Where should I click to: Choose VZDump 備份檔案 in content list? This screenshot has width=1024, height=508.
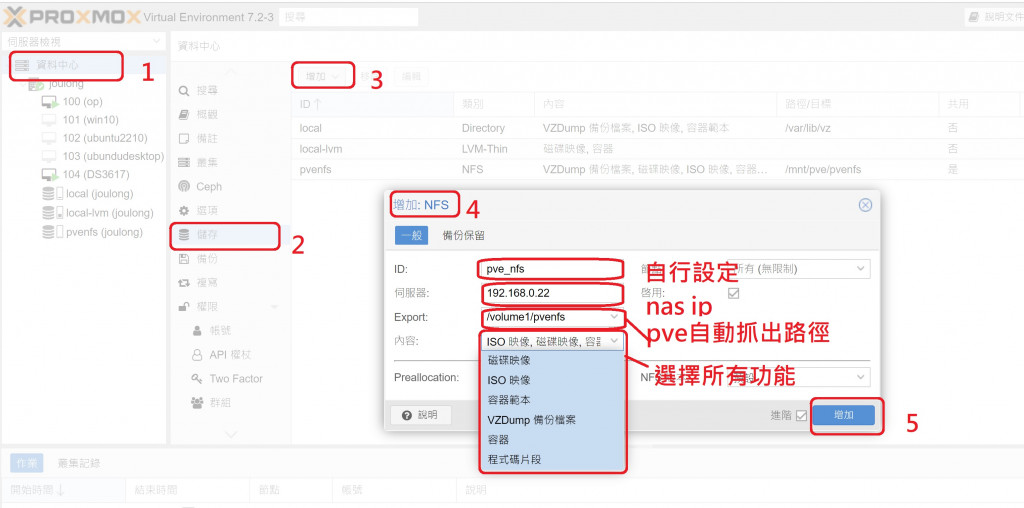pyautogui.click(x=553, y=420)
